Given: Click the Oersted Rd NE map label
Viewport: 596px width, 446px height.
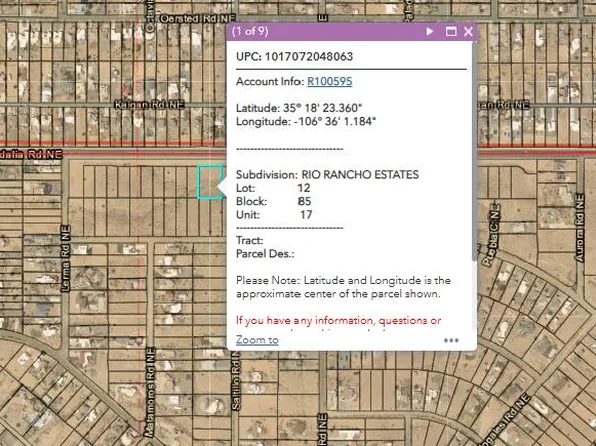Looking at the screenshot, I should [x=198, y=18].
